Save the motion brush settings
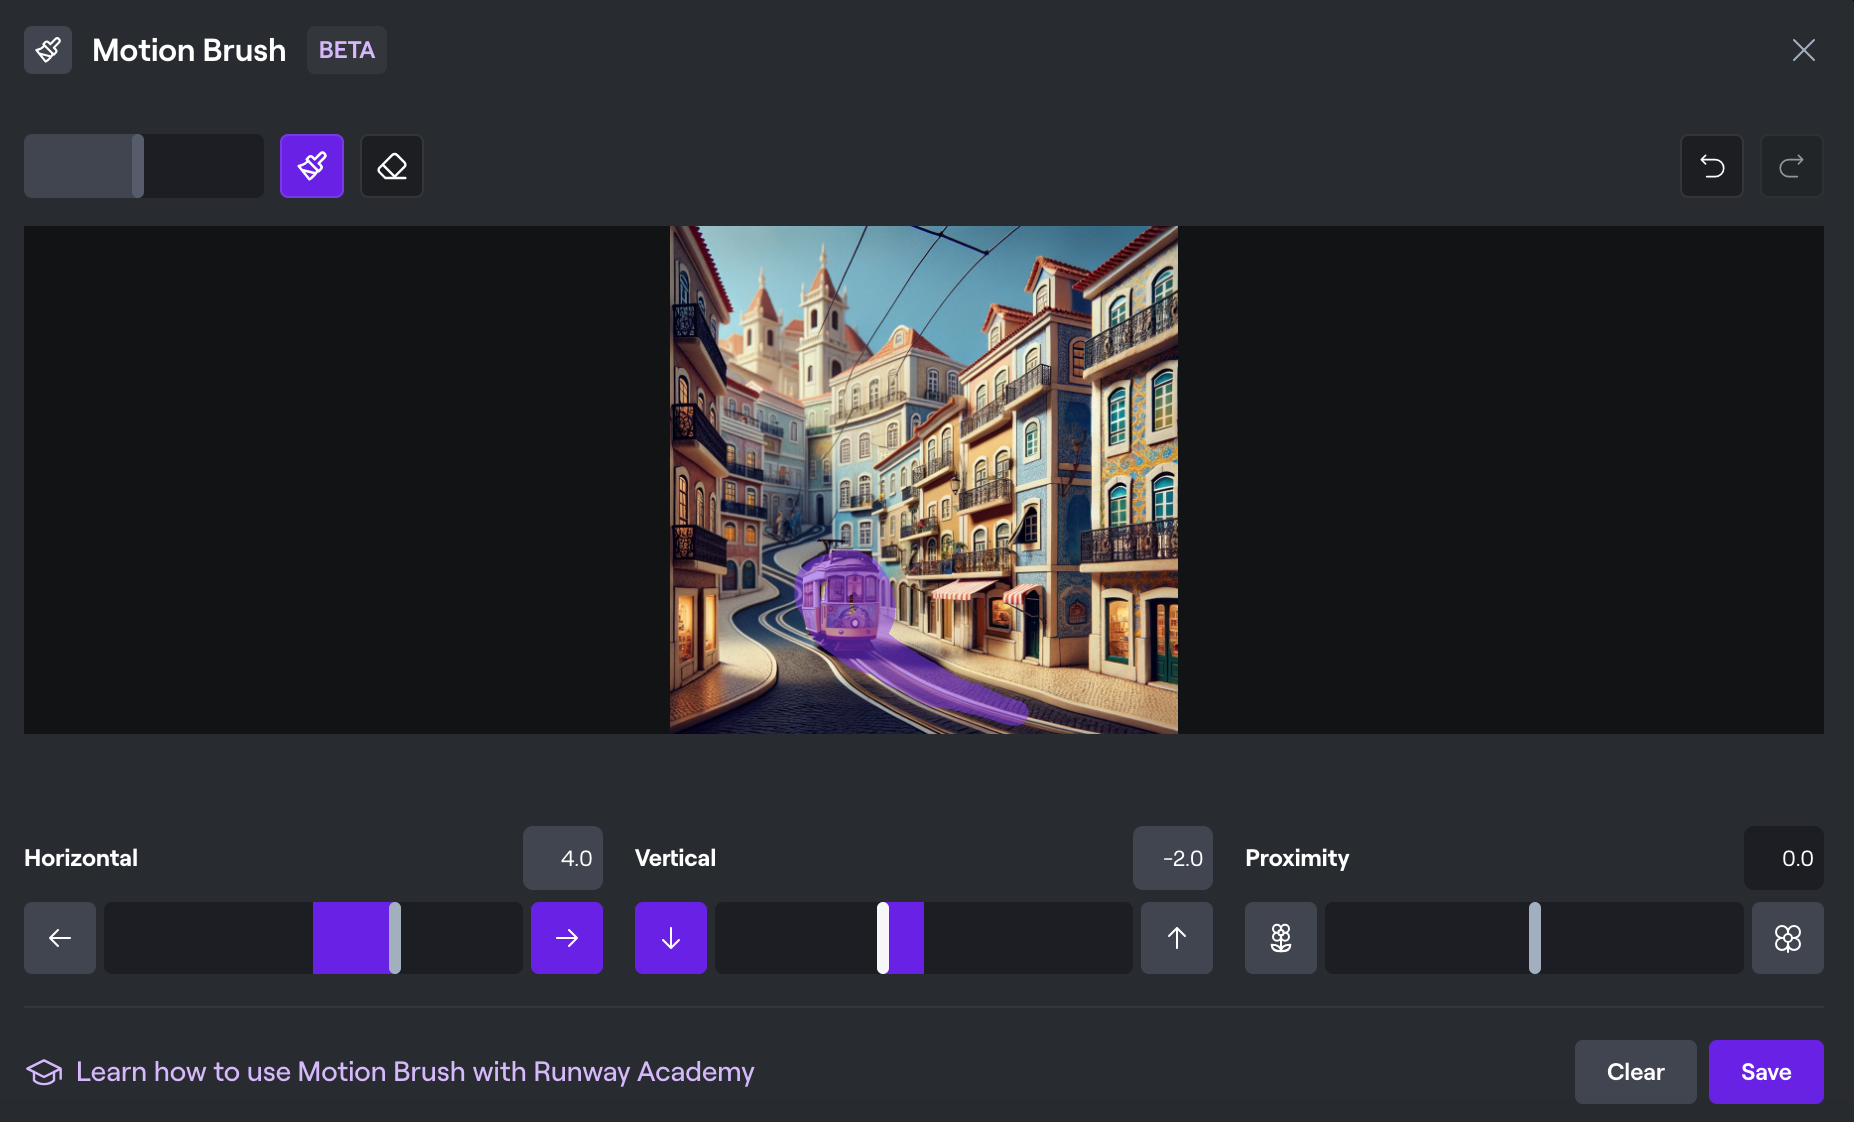 (1766, 1072)
